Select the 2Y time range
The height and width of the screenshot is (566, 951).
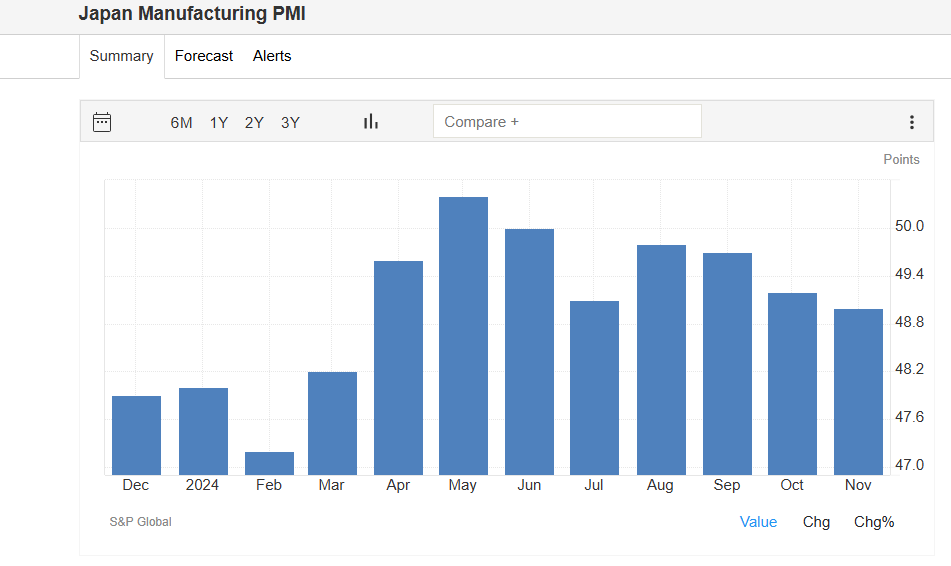[x=254, y=123]
